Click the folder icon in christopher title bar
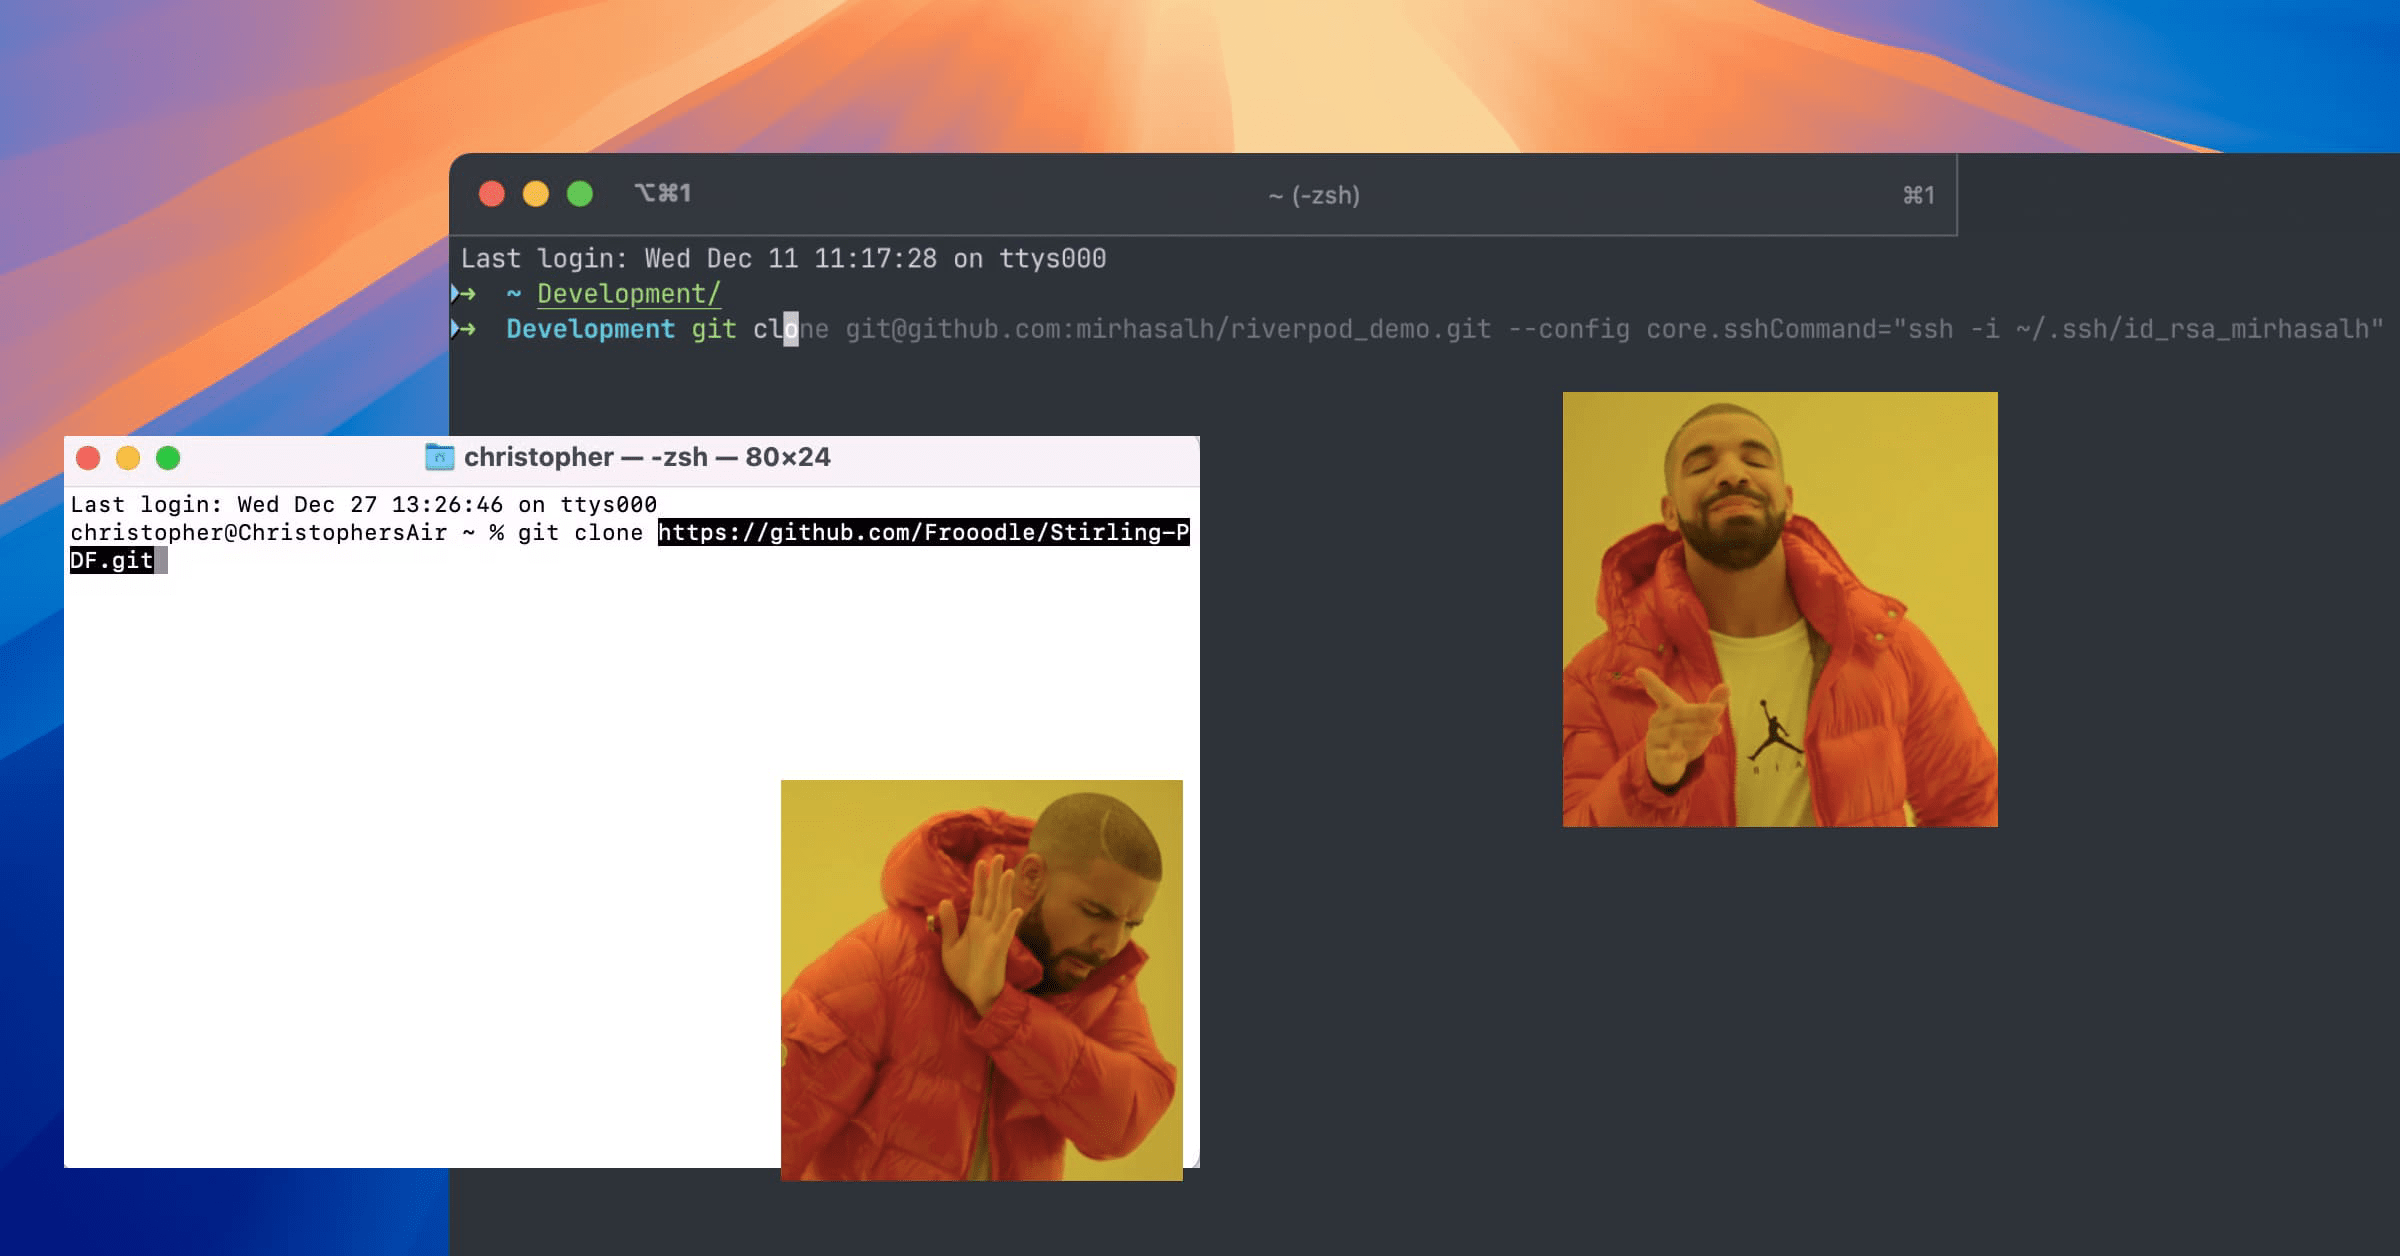2400x1256 pixels. (439, 457)
